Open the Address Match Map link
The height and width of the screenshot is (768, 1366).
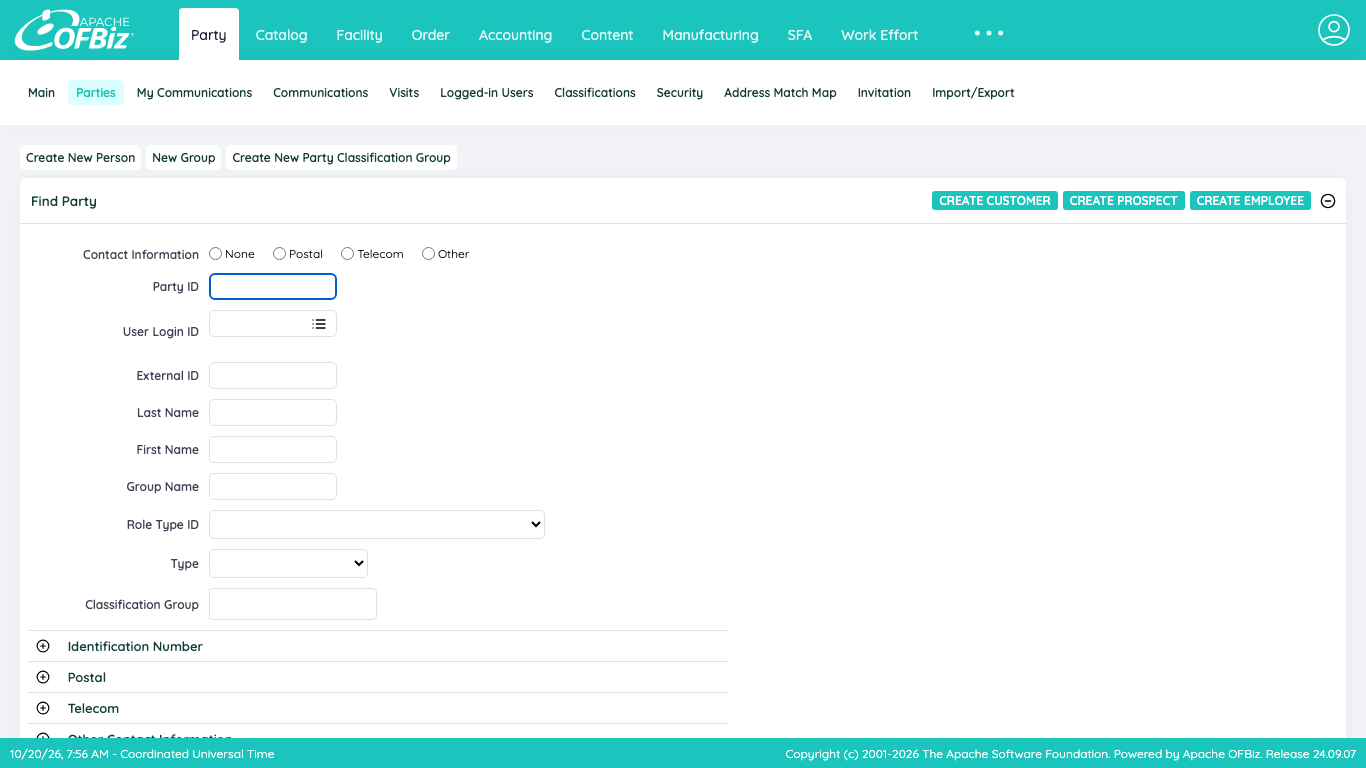(780, 93)
